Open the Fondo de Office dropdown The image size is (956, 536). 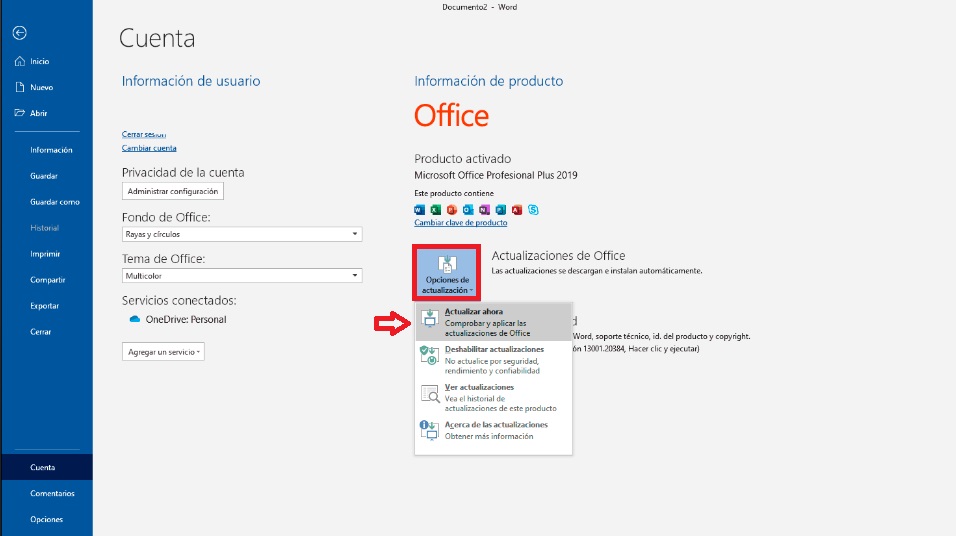point(241,234)
